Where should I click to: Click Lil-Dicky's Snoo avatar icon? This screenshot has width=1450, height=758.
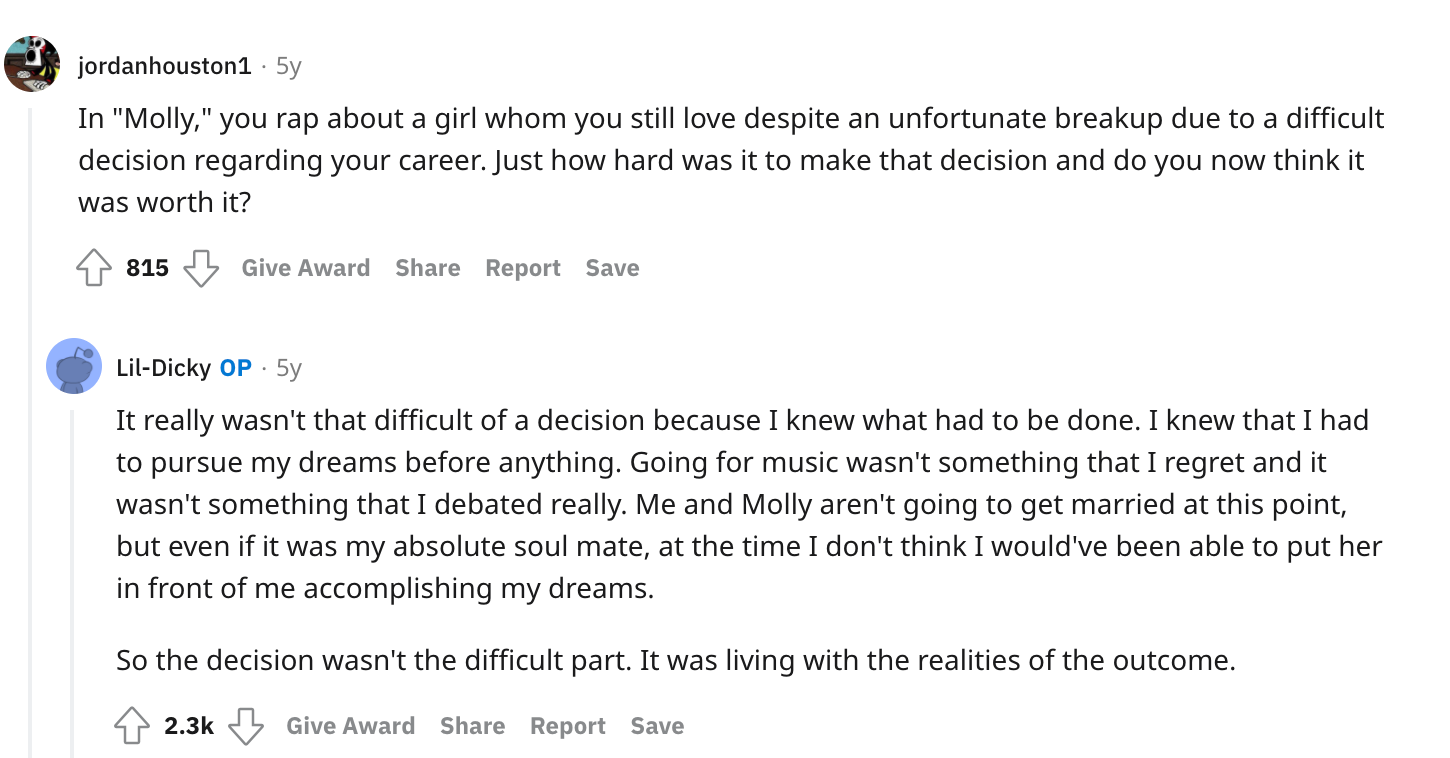74,367
